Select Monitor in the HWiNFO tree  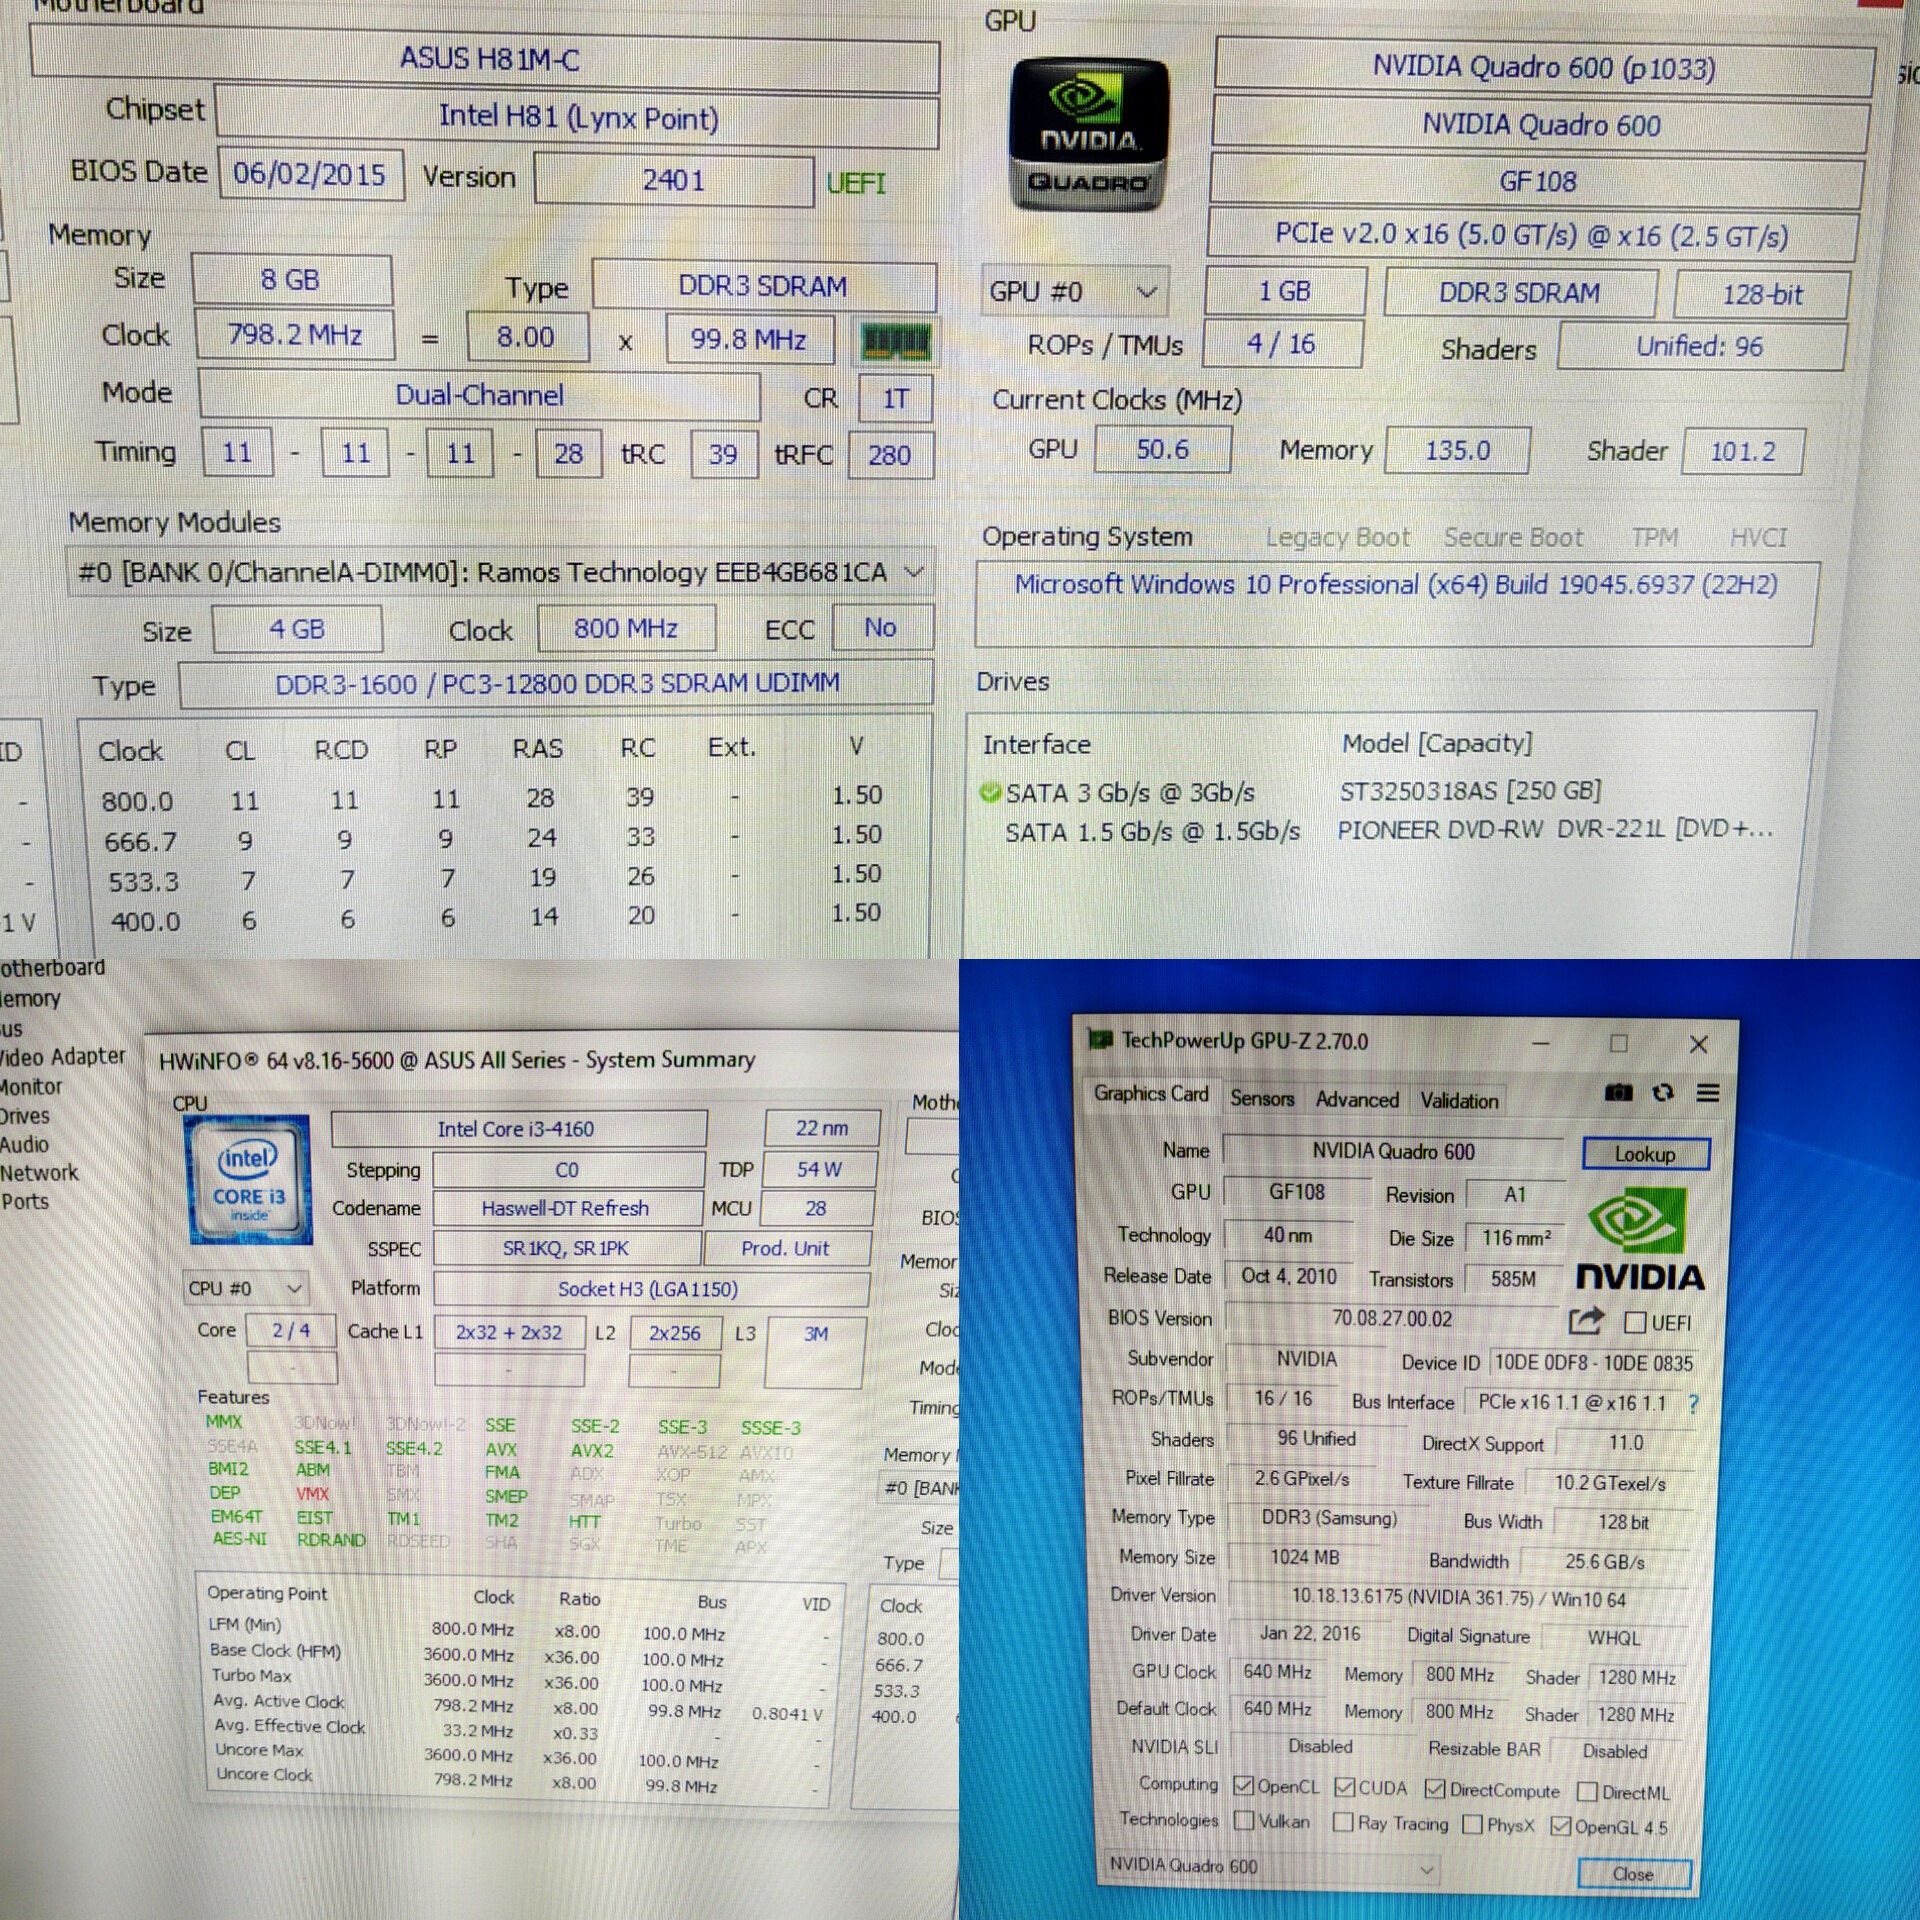31,1086
